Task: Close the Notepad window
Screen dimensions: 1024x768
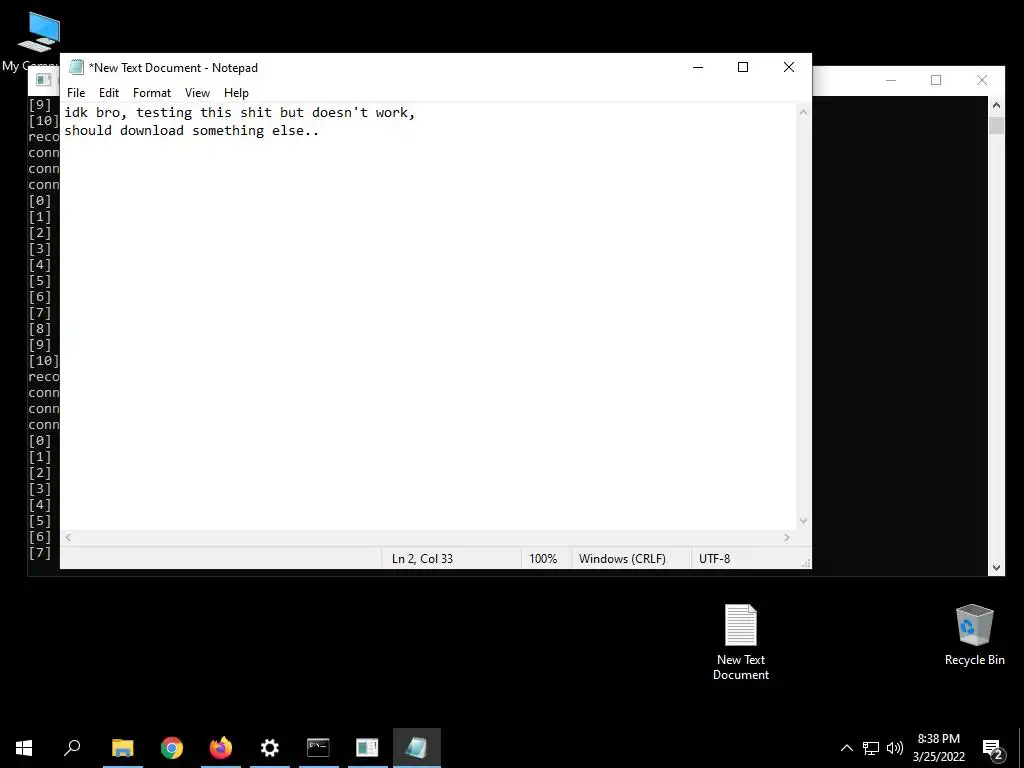Action: coord(788,67)
